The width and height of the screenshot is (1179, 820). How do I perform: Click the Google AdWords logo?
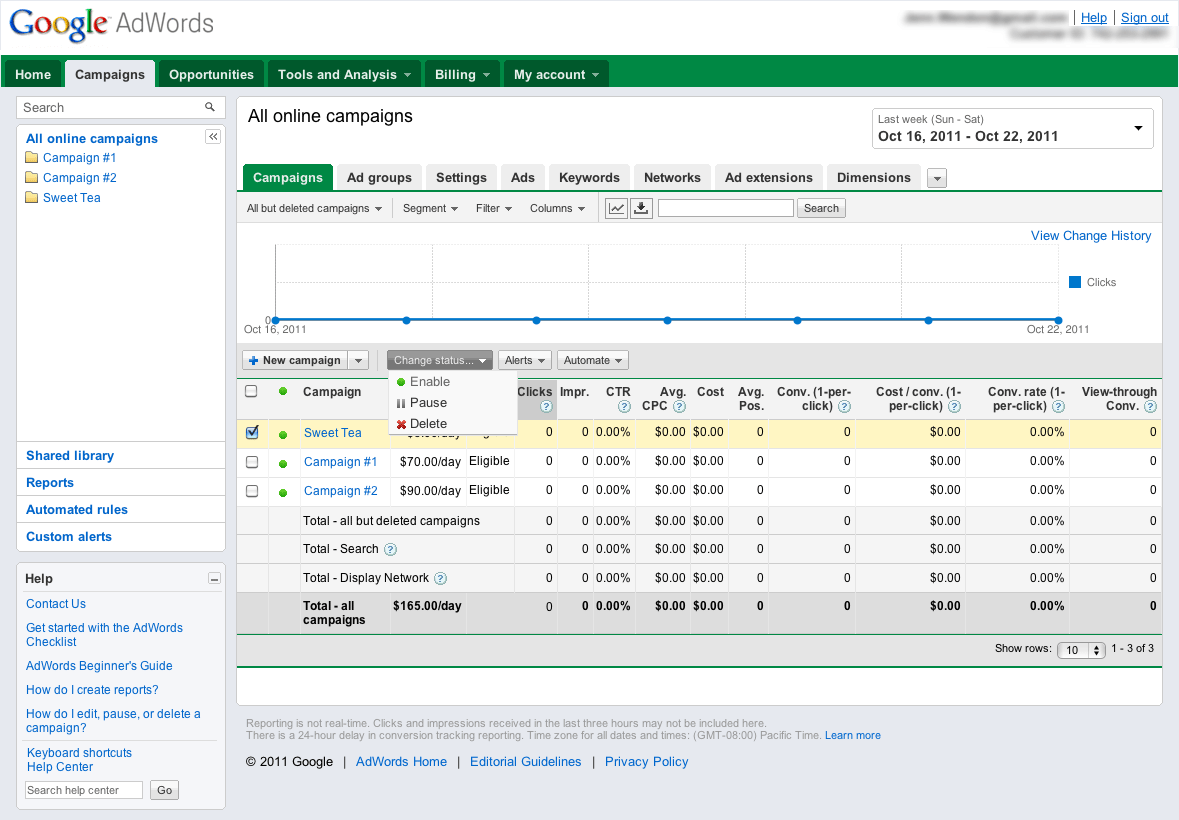point(111,24)
